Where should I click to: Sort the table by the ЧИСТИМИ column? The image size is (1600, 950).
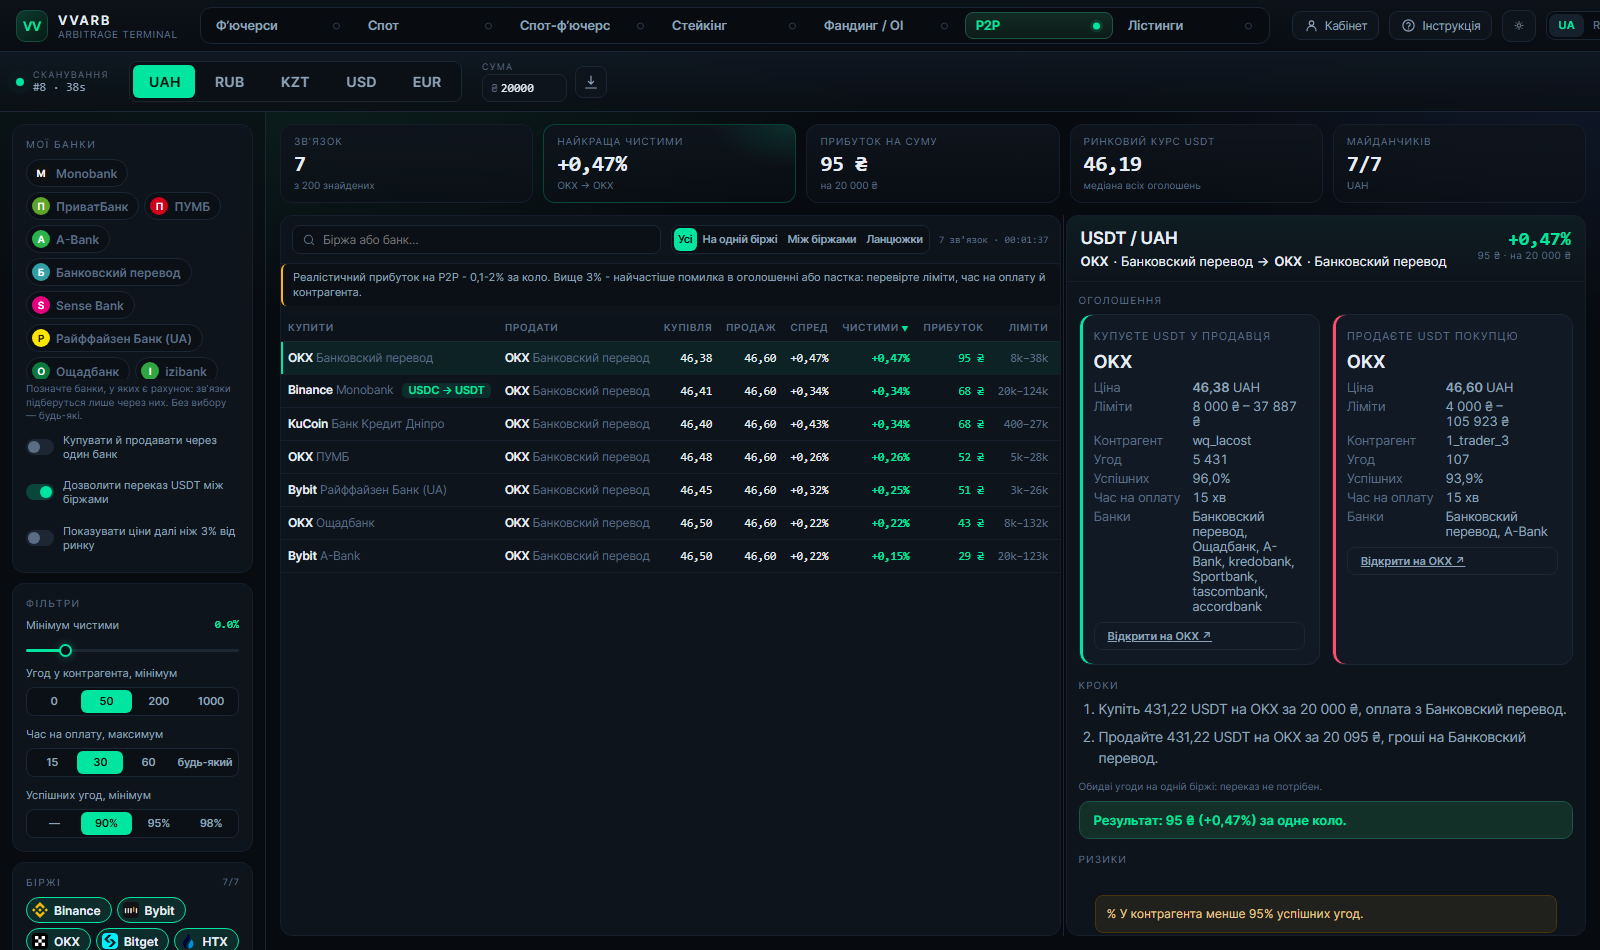tap(875, 328)
